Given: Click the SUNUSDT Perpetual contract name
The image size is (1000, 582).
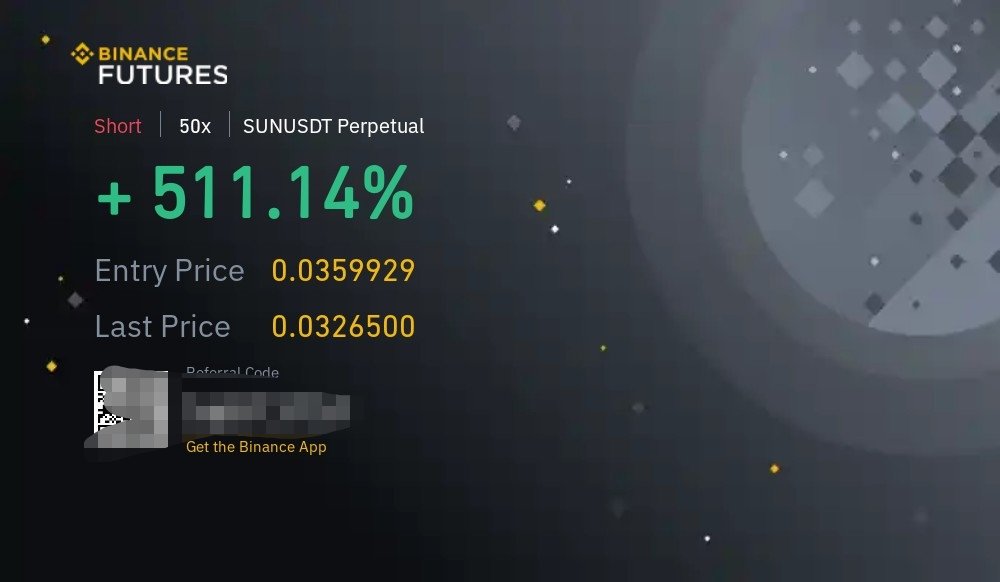Looking at the screenshot, I should (334, 126).
